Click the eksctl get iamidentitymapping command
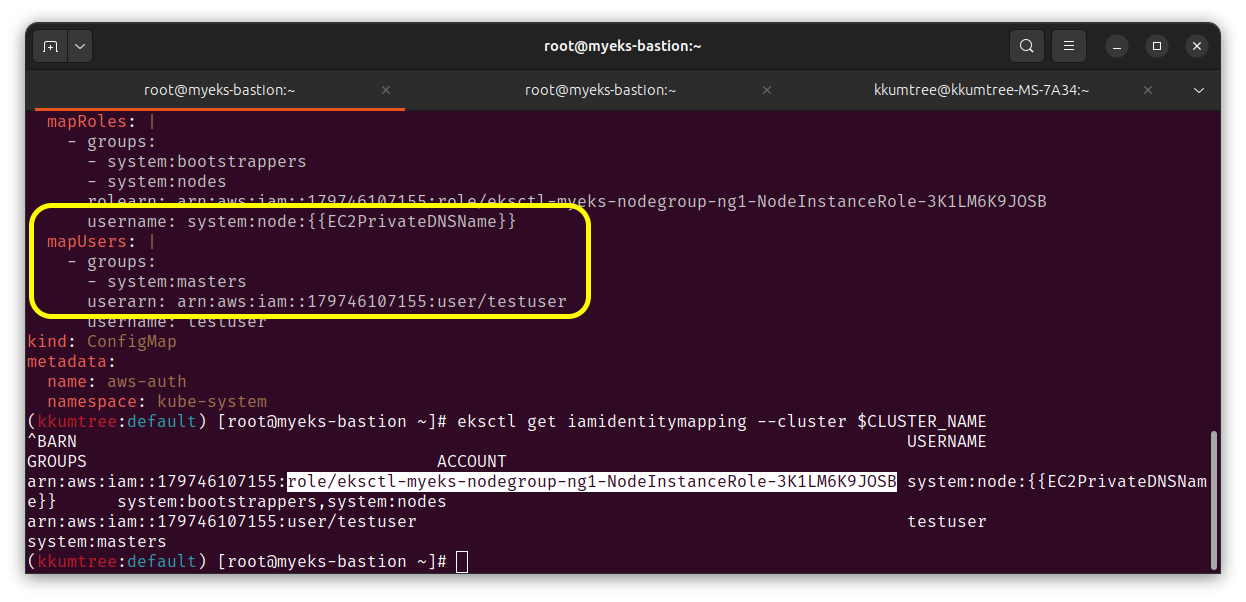Image resolution: width=1246 pixels, height=602 pixels. click(722, 421)
